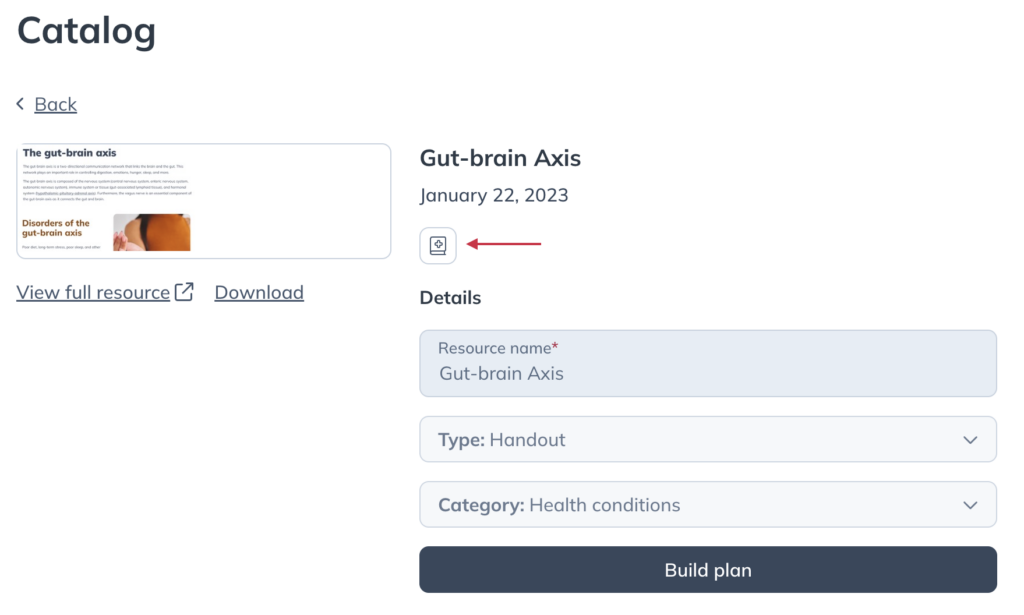Screen dimensions: 1024x615
Task: Click the add-to-library book icon
Action: click(438, 245)
